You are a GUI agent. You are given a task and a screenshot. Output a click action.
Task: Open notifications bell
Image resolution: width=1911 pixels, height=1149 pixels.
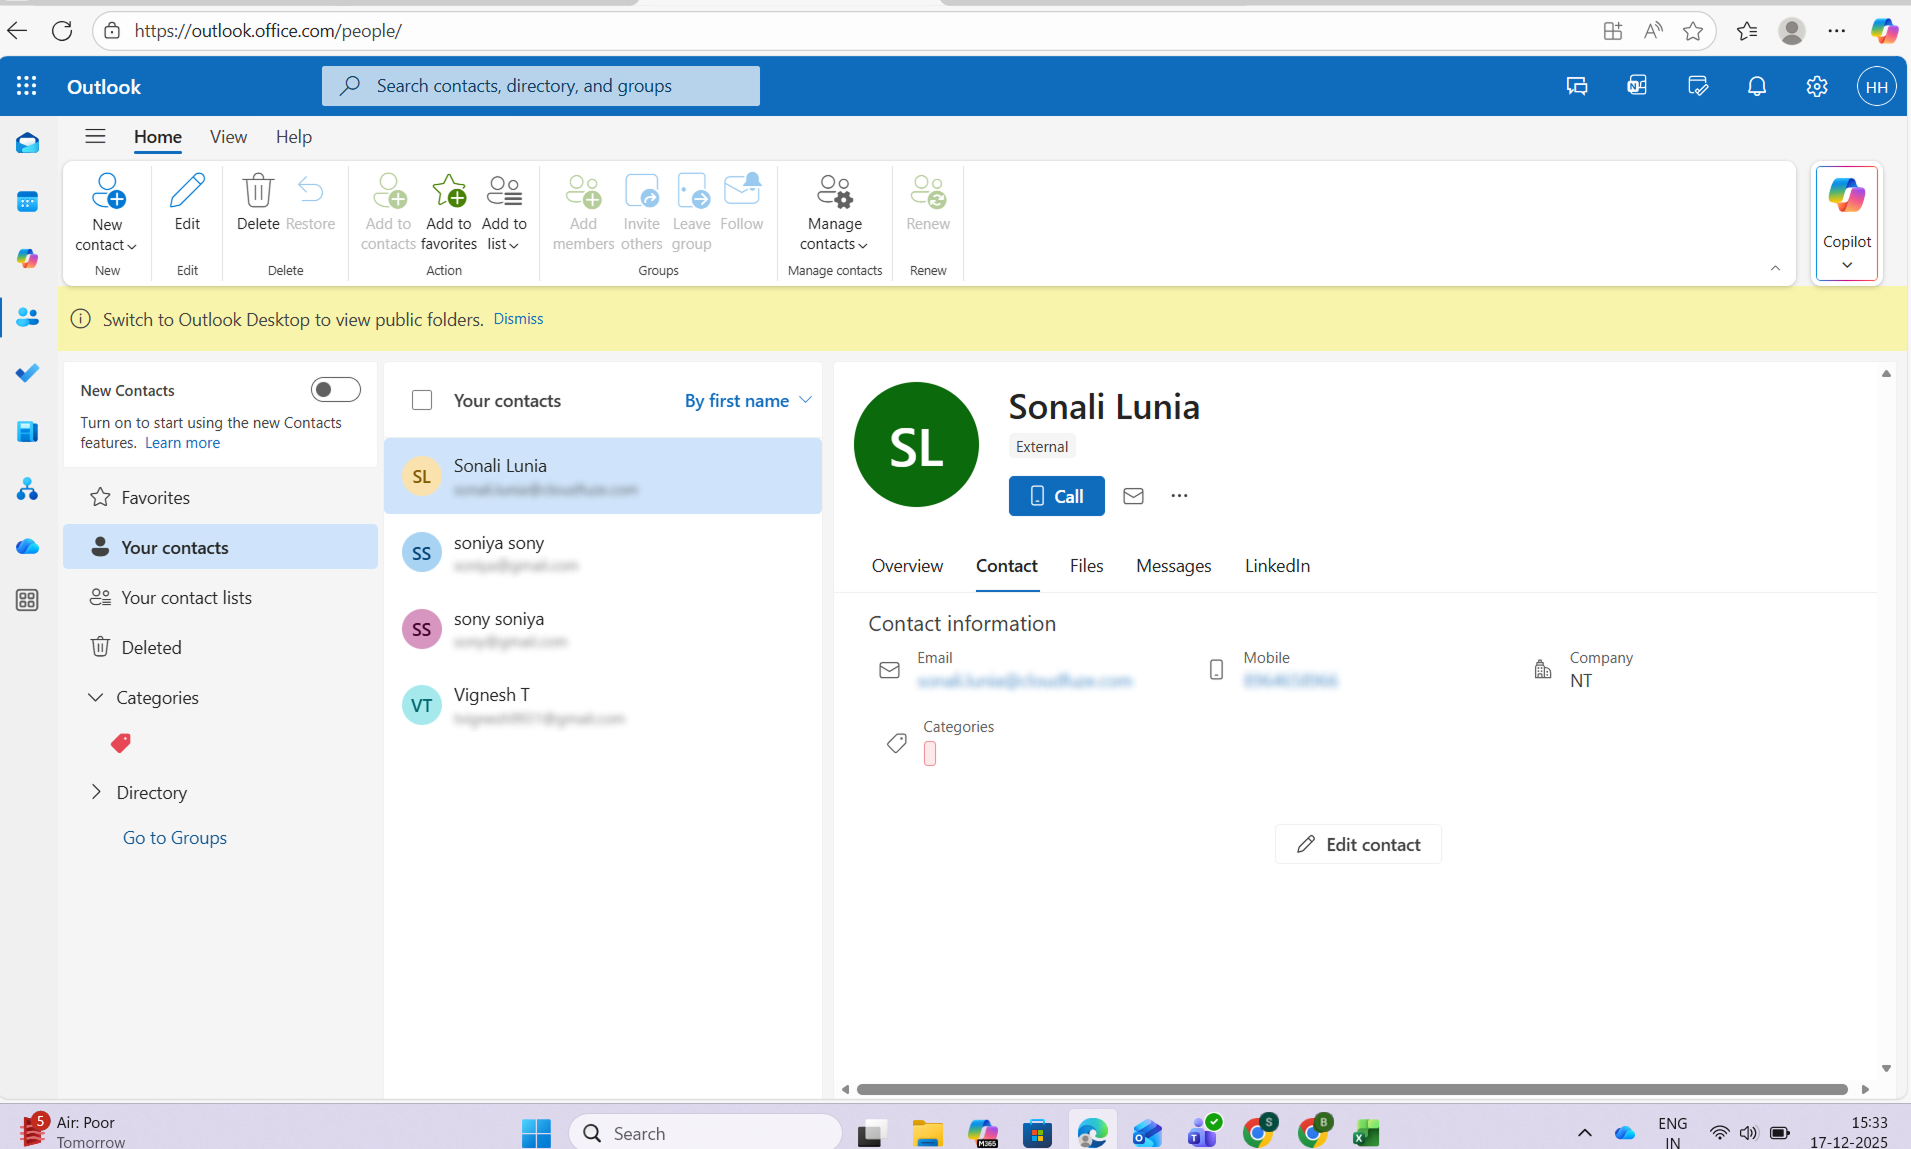[x=1757, y=86]
